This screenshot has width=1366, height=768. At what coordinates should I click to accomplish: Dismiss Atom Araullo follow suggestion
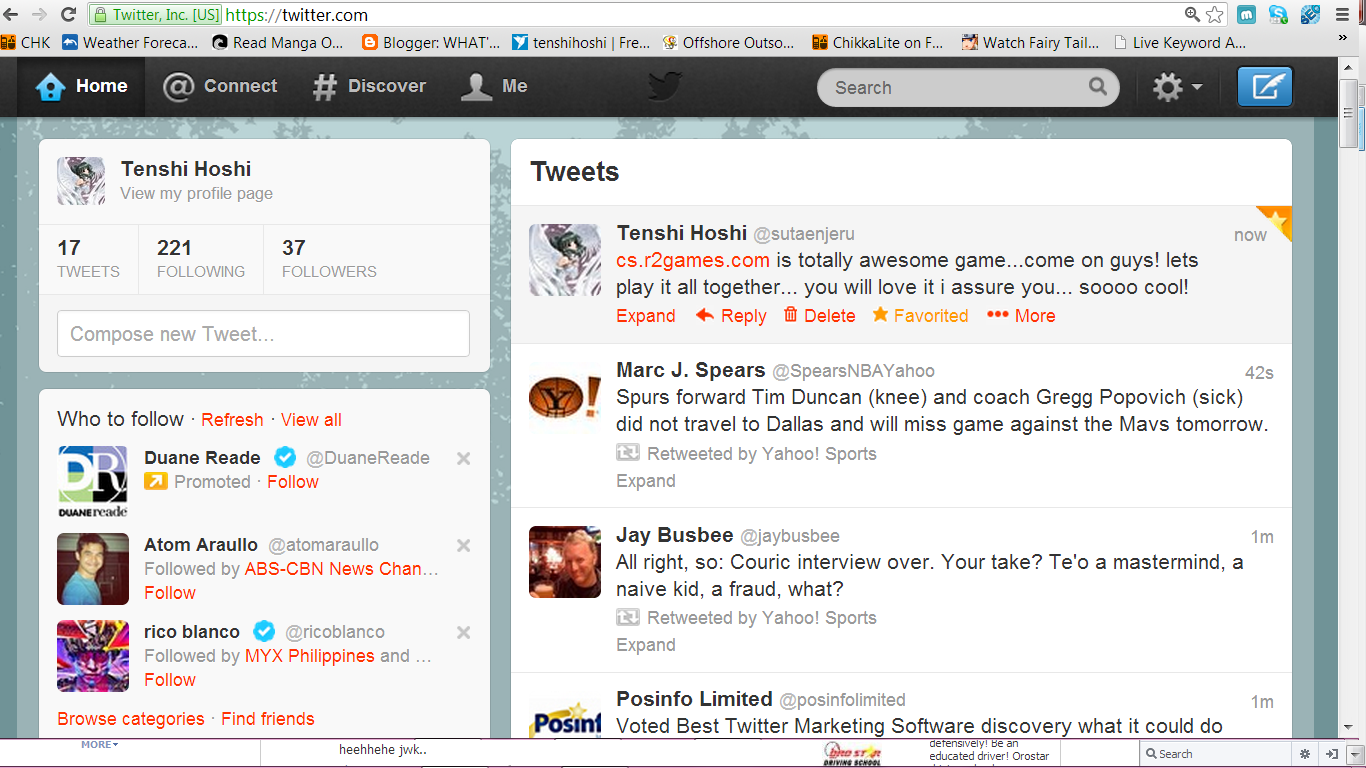pos(463,546)
